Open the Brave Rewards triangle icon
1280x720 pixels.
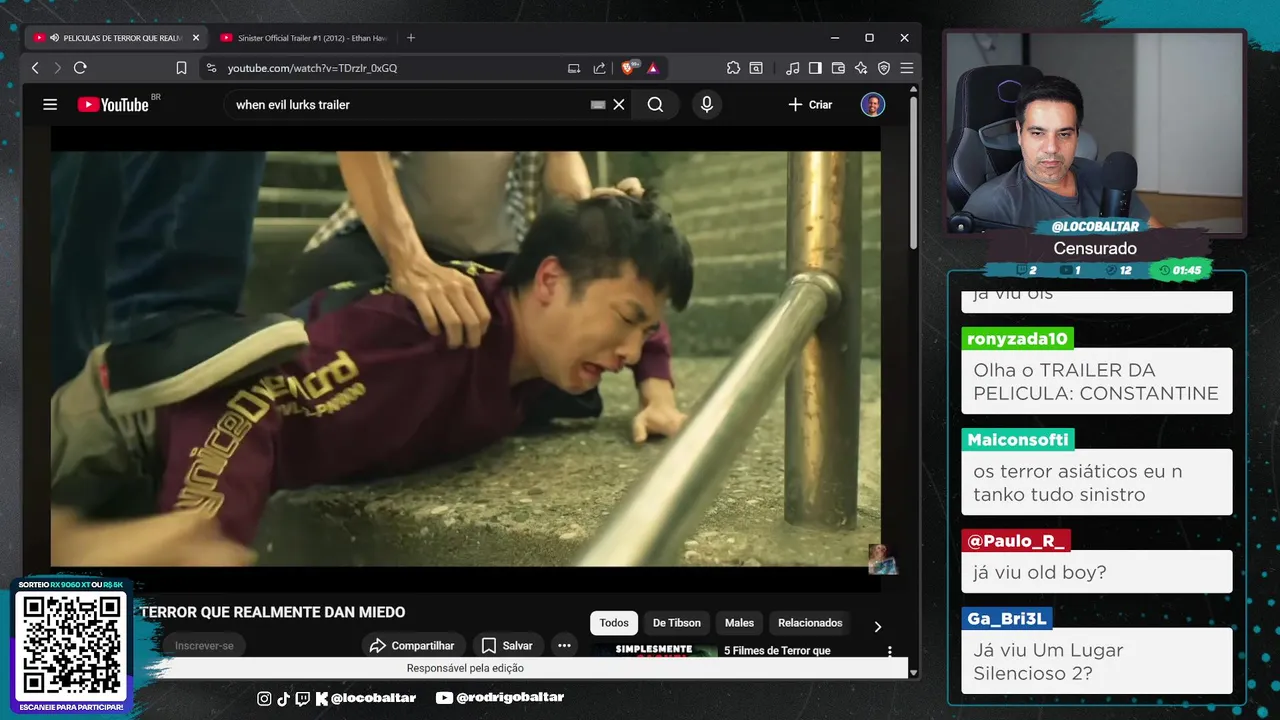652,68
